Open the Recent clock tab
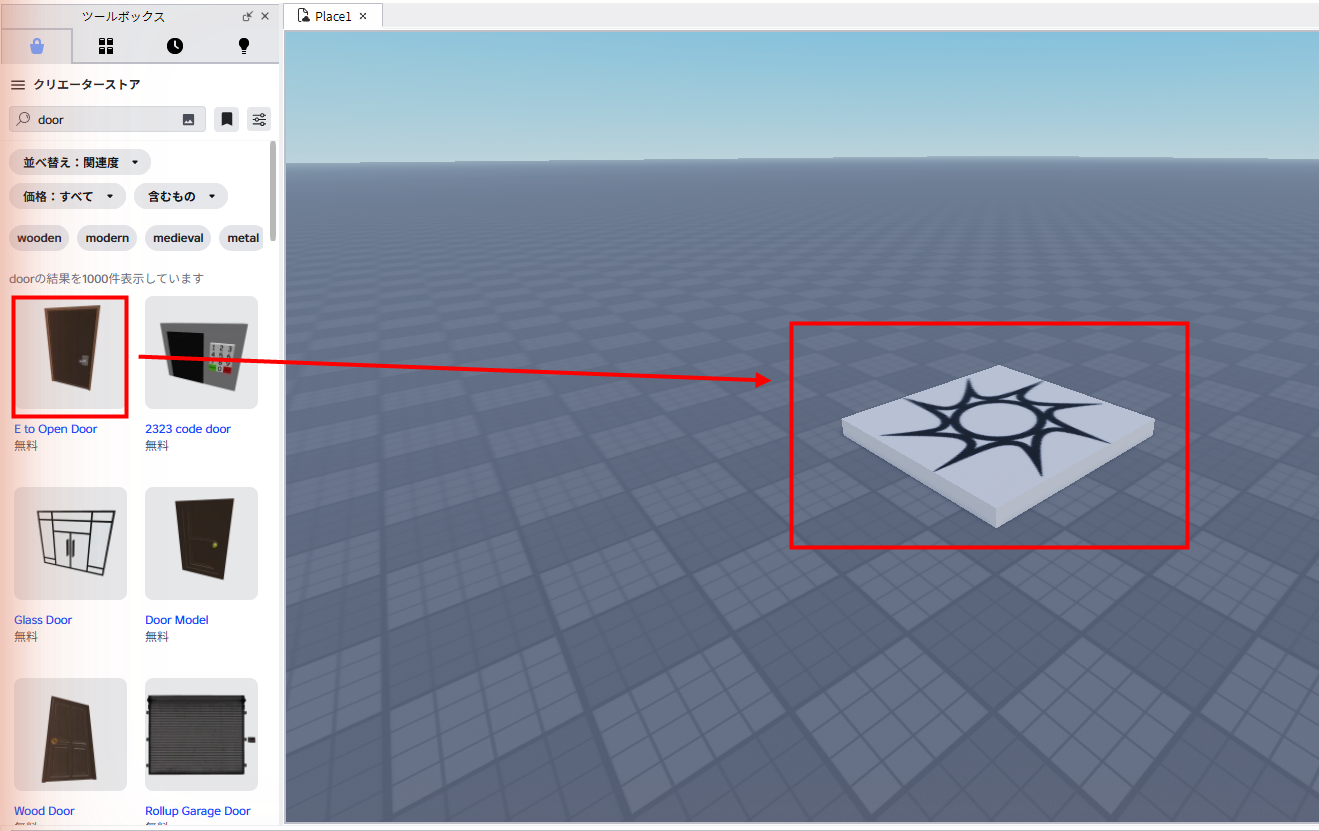This screenshot has height=831, width=1319. 175,46
